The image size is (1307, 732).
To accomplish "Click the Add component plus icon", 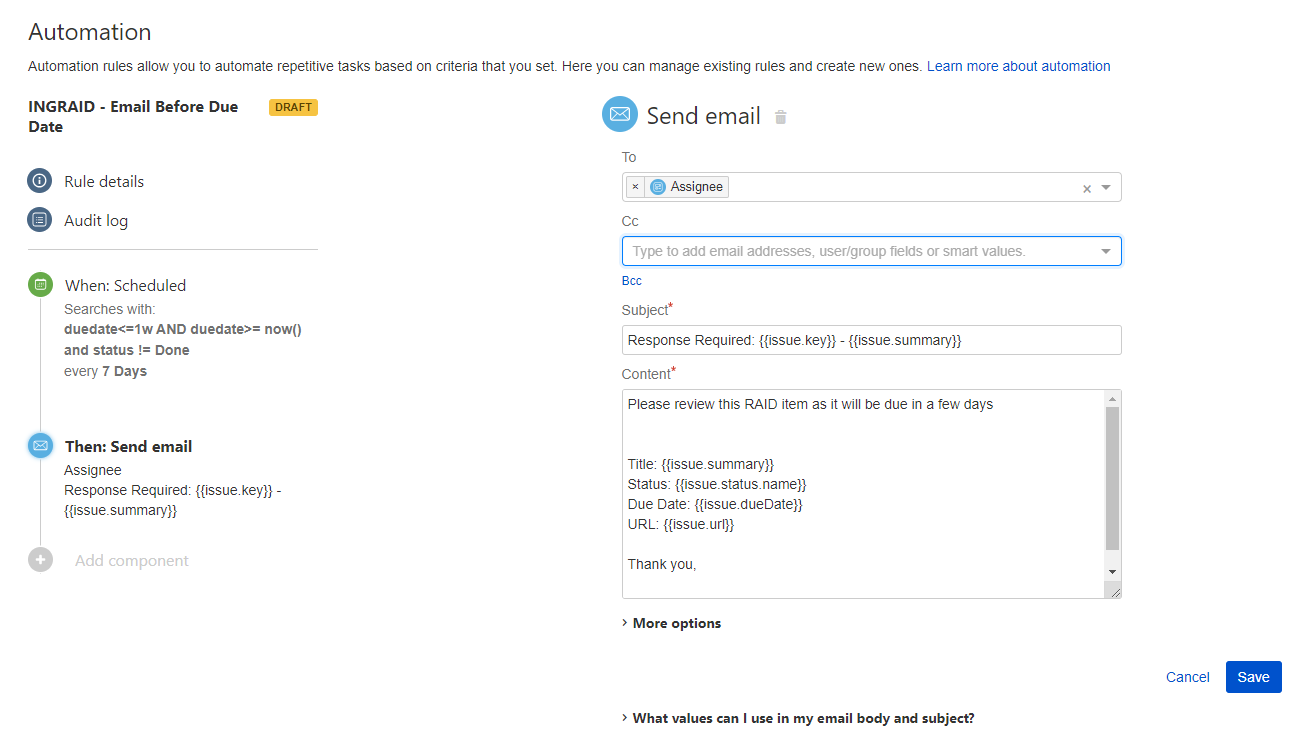I will click(39, 560).
